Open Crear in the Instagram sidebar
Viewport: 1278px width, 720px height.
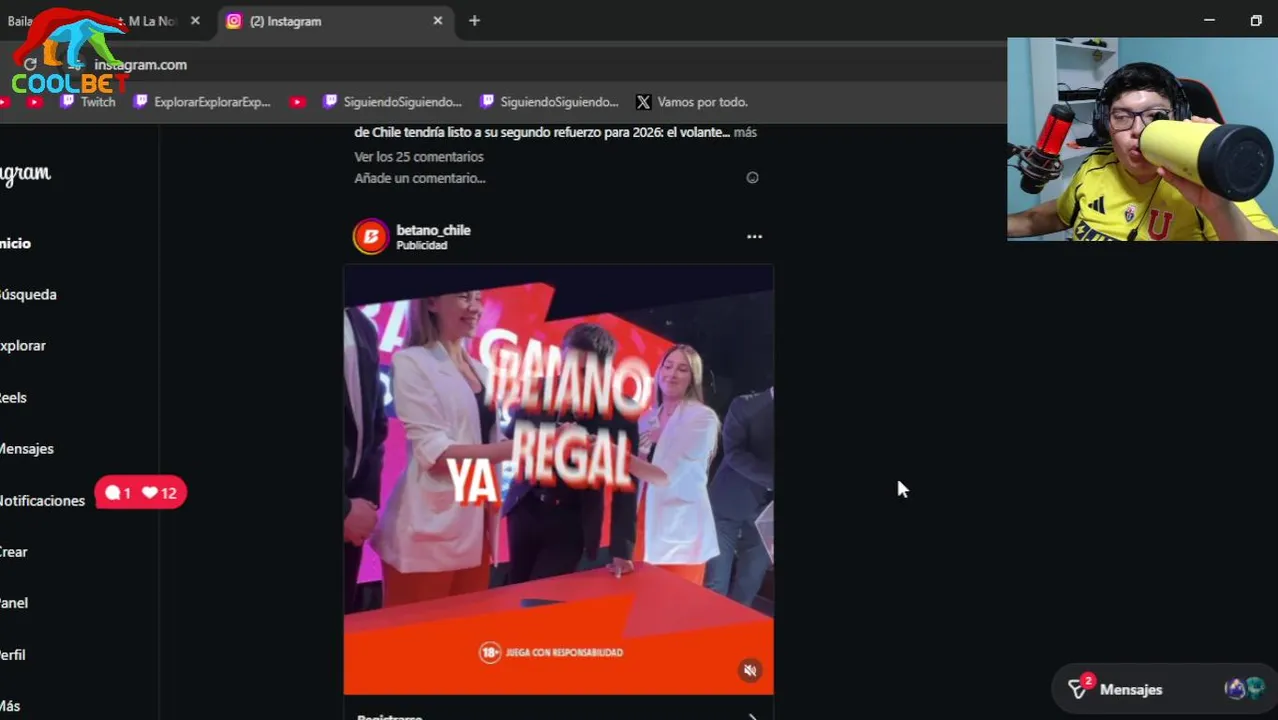14,551
